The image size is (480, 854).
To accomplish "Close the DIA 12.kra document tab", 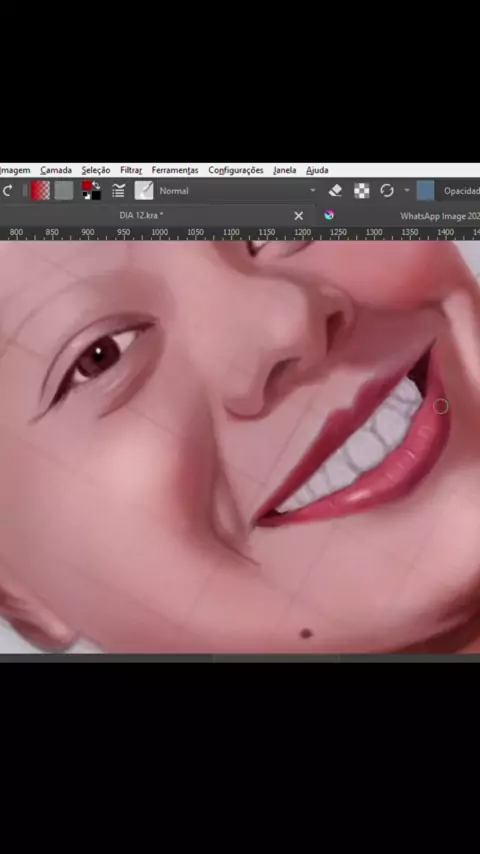I will click(299, 216).
